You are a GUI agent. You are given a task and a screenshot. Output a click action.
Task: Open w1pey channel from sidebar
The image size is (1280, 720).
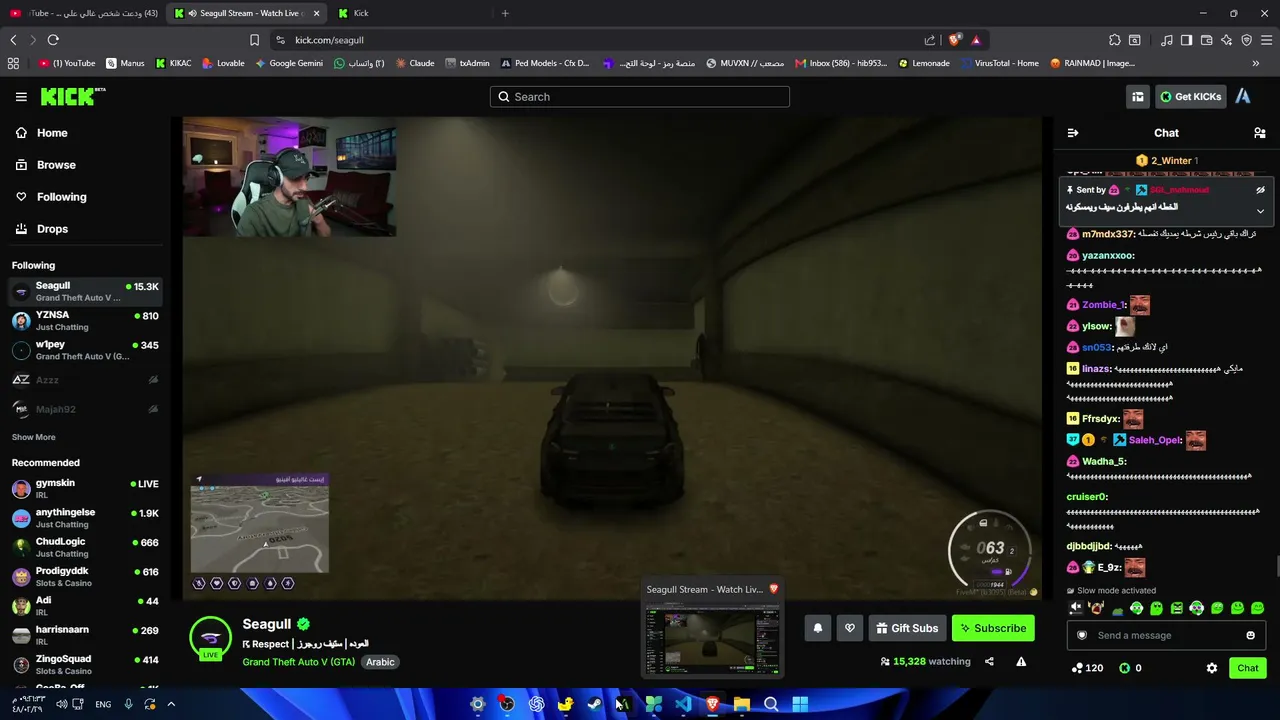click(84, 350)
